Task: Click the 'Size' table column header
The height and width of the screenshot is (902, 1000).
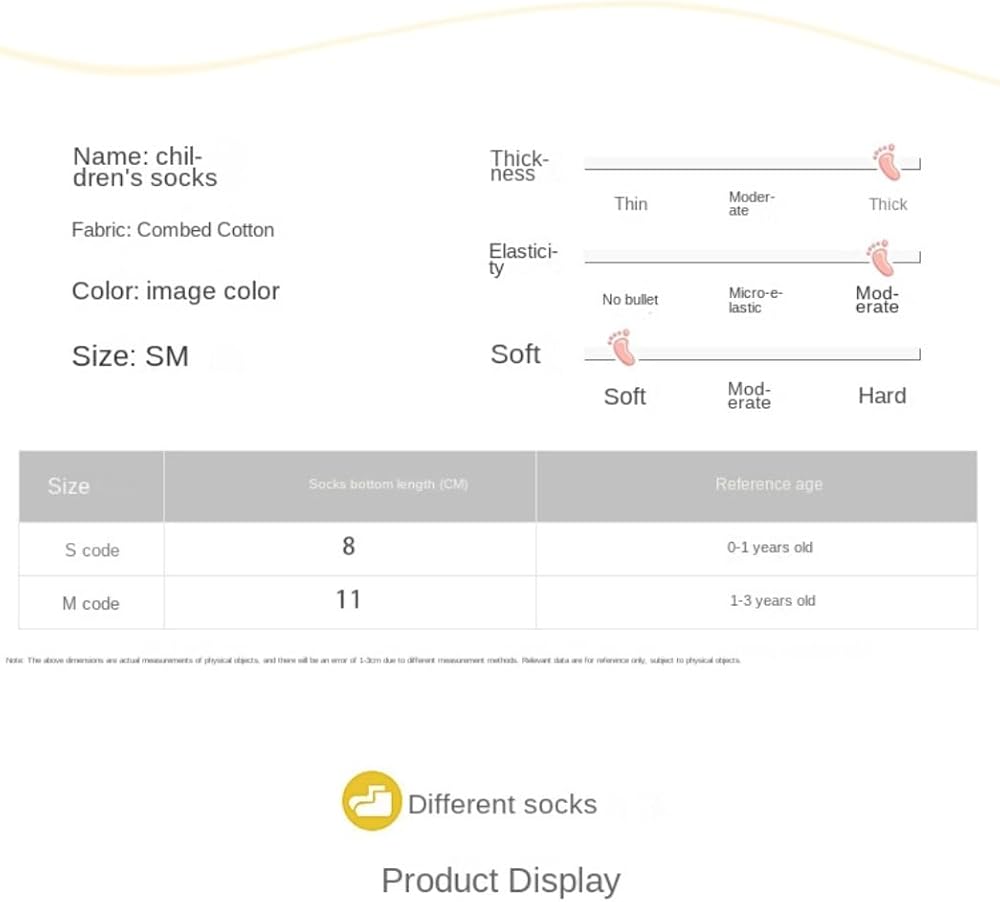Action: tap(69, 486)
